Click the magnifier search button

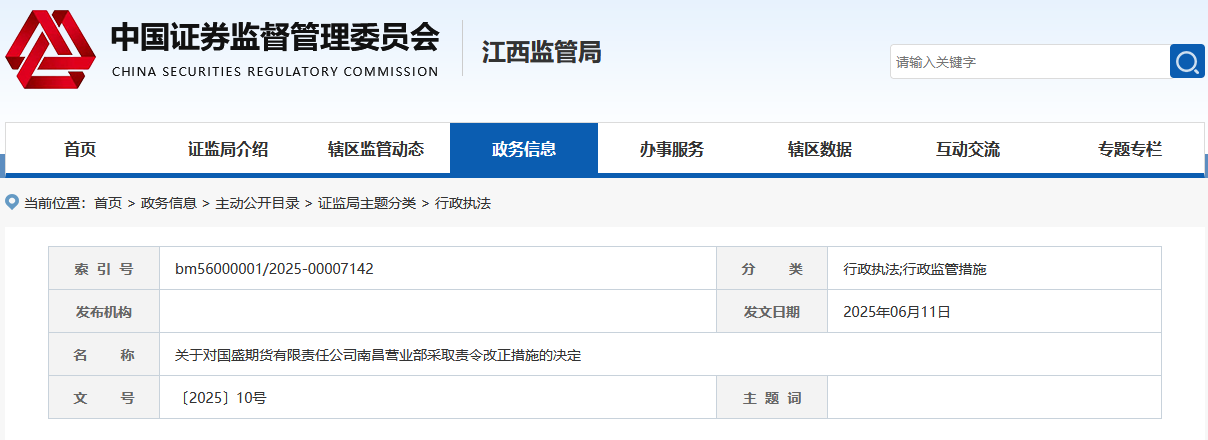pyautogui.click(x=1187, y=61)
